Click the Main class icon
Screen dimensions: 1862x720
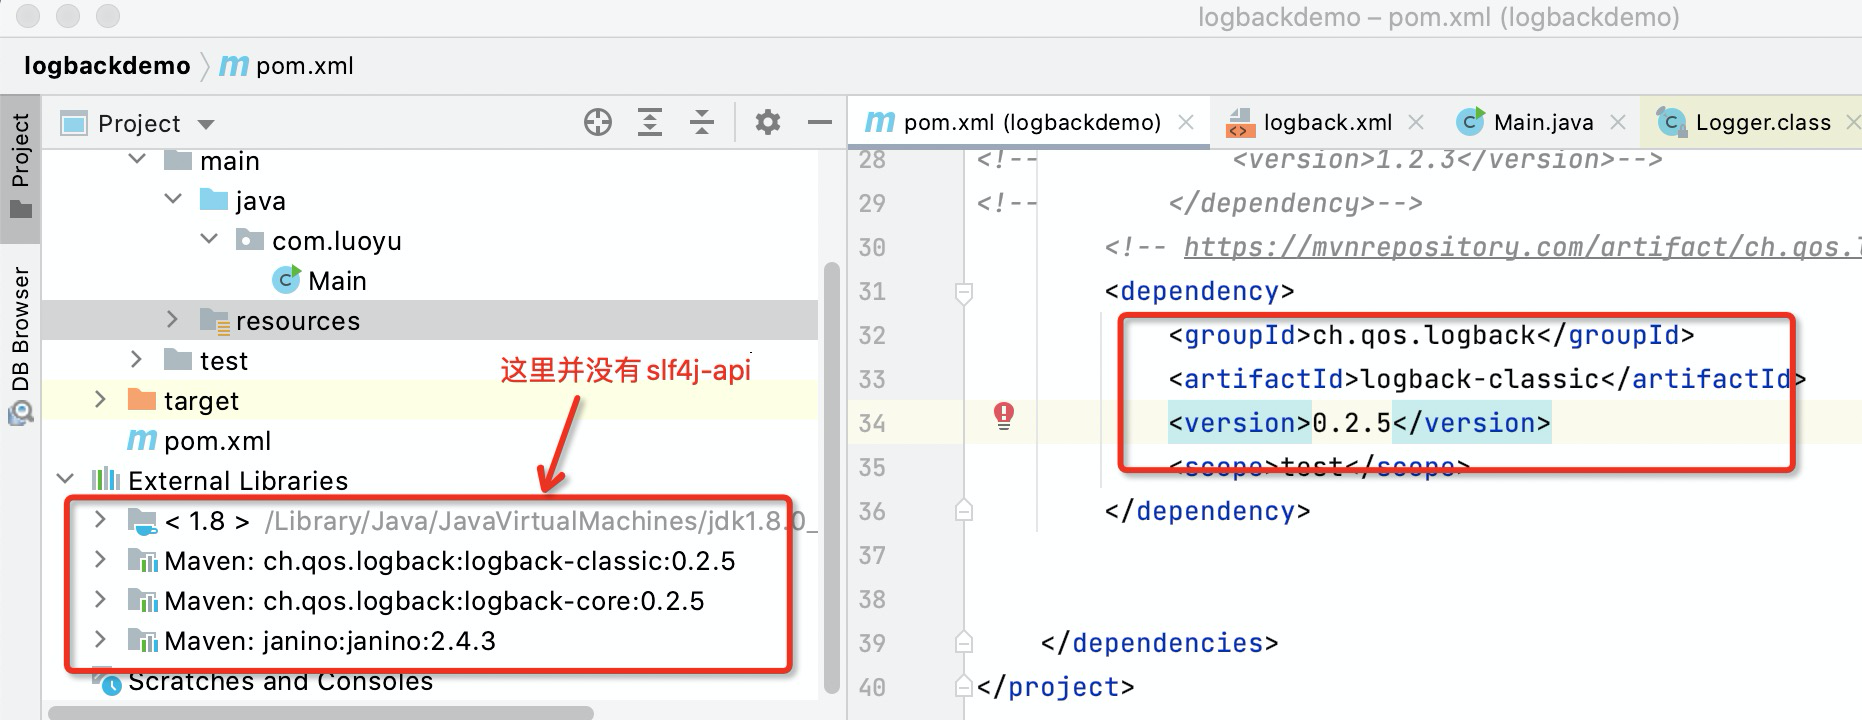[x=286, y=280]
